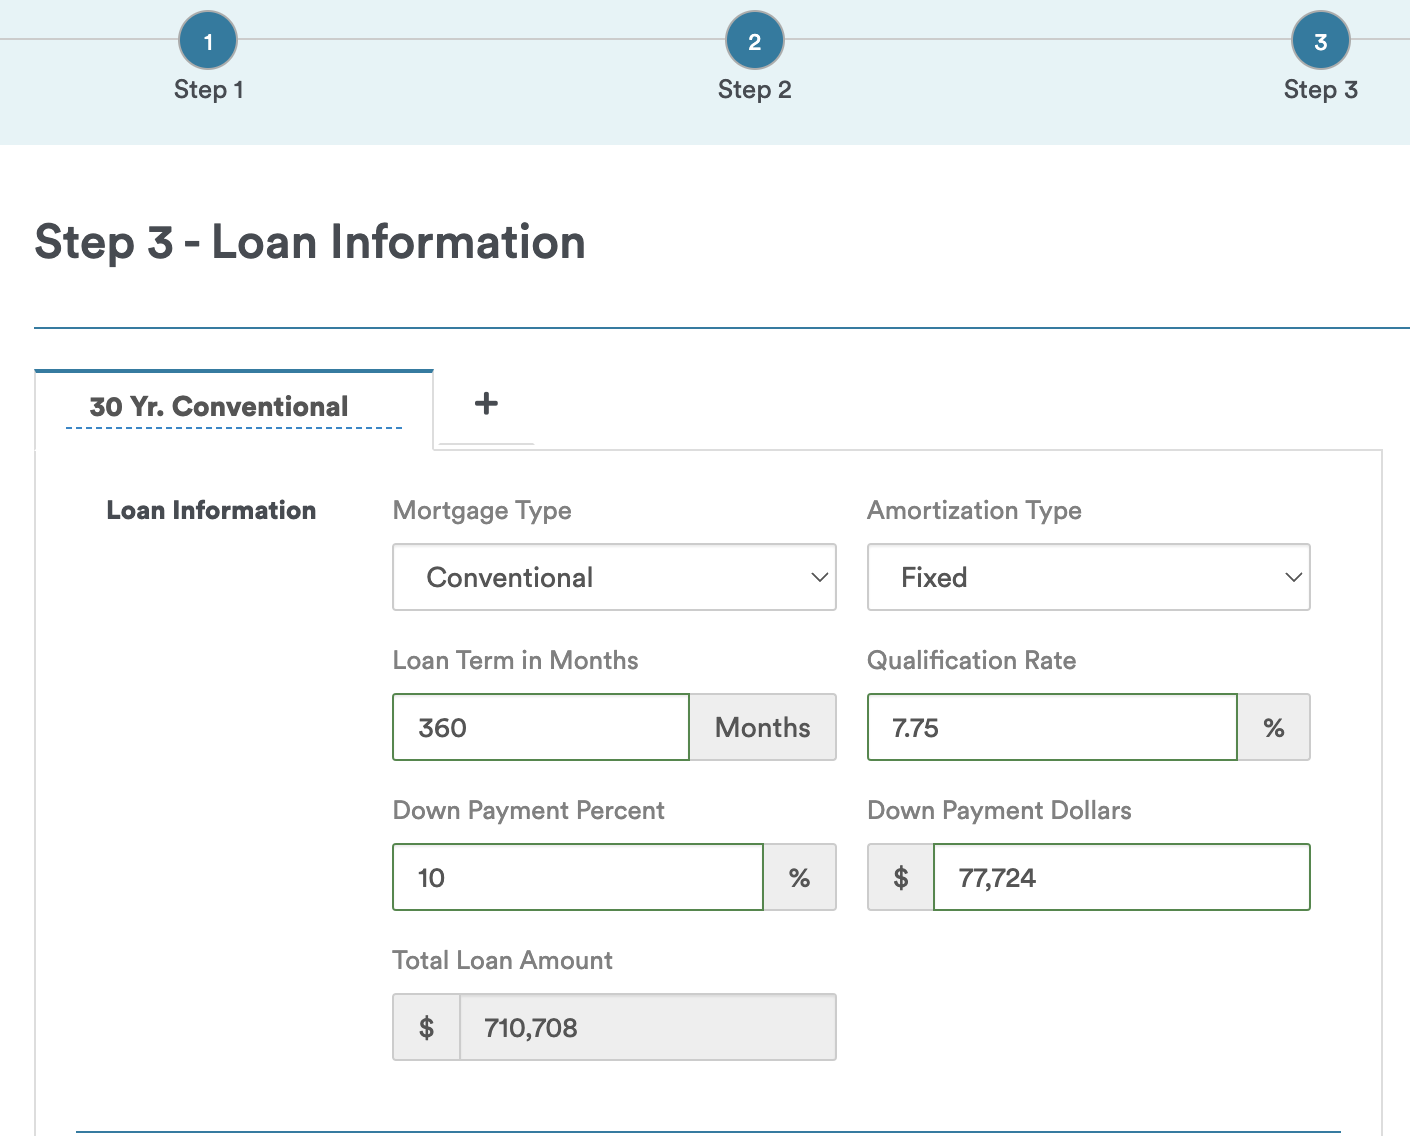Screen dimensions: 1410x1136
Task: Focus the Loan Term in Months field
Action: pos(540,728)
